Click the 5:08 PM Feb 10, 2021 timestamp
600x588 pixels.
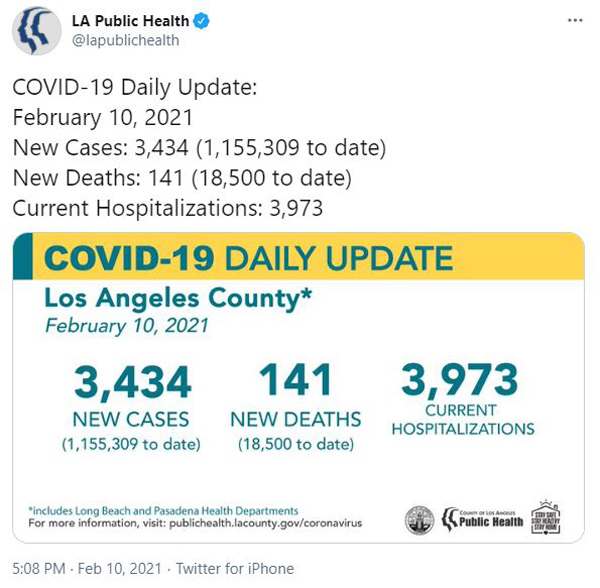click(87, 568)
